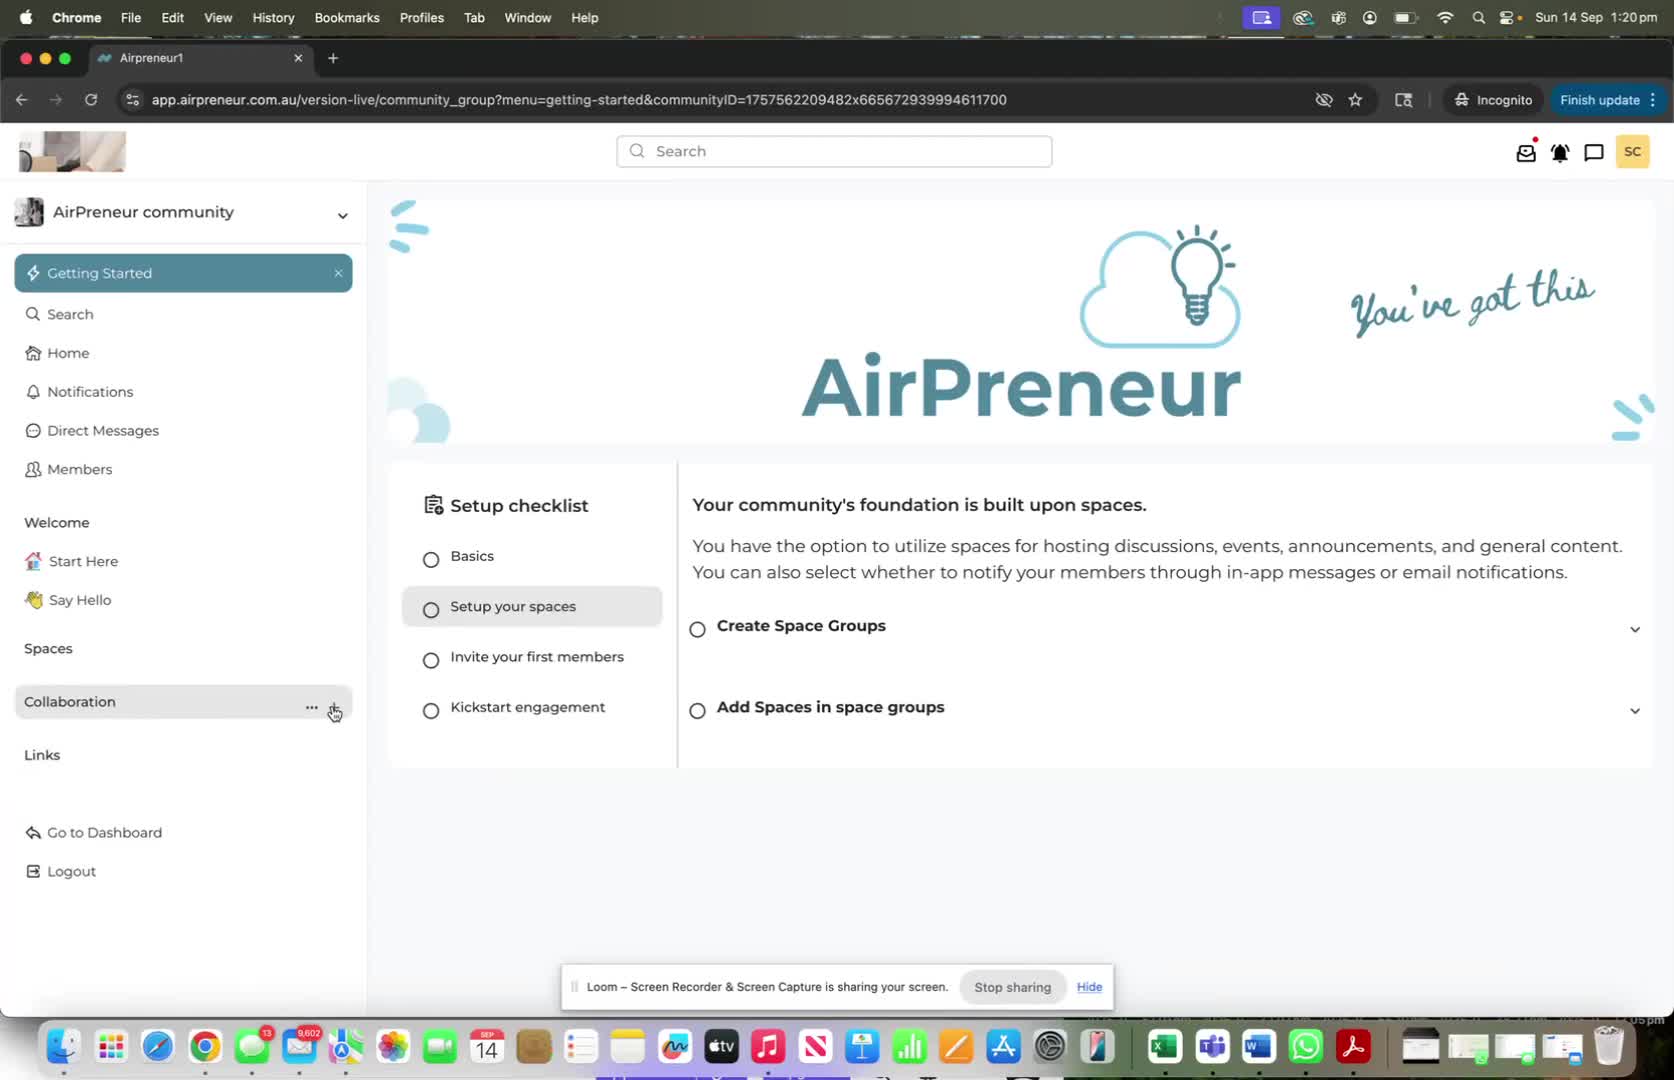1674x1080 pixels.
Task: Open the inbox icon in header
Action: [1526, 152]
